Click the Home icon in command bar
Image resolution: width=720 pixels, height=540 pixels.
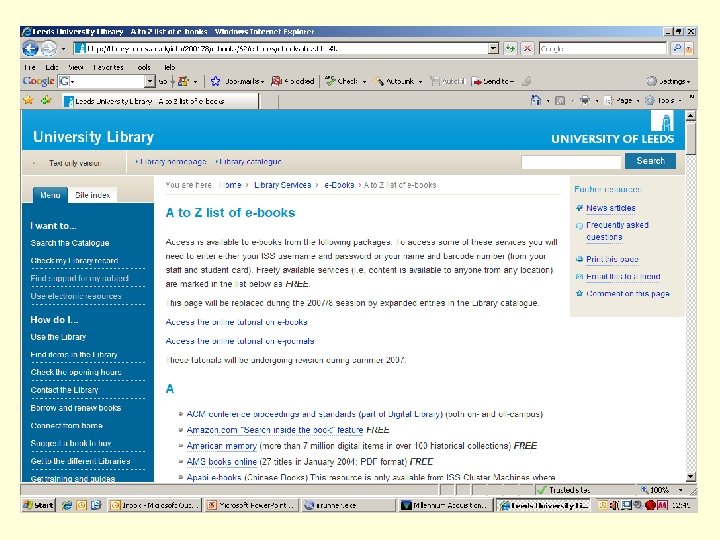pos(535,100)
